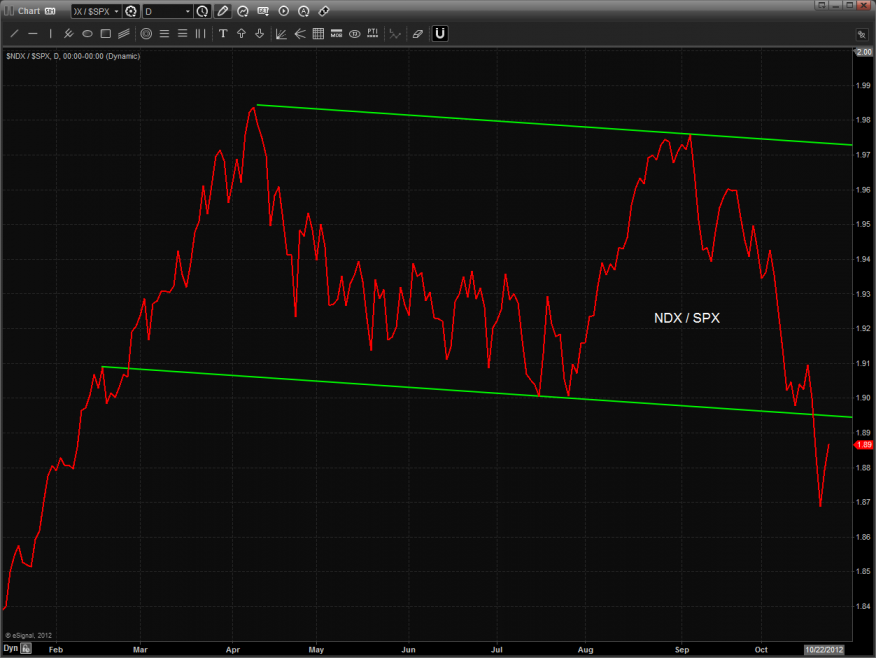Click the 1.95 price axis label
Screen dimensions: 876x658
863,224
